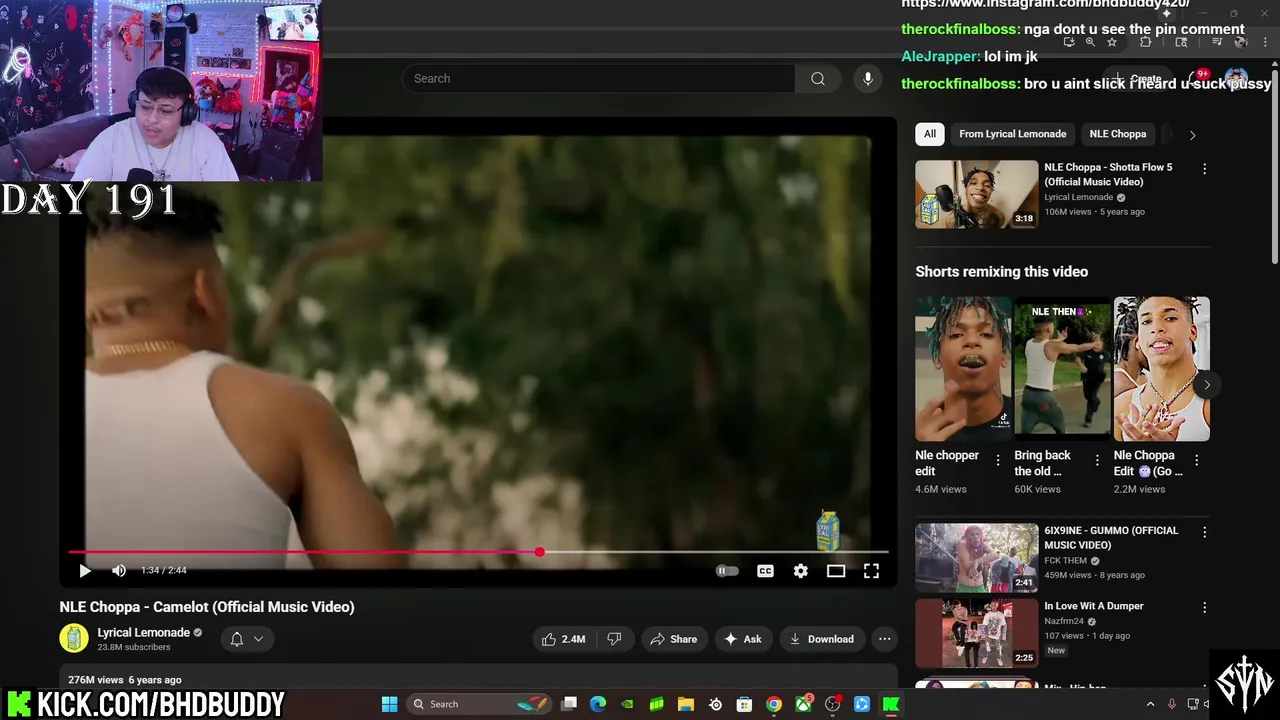
Task: Click the microphone tray icon
Action: 1172,704
